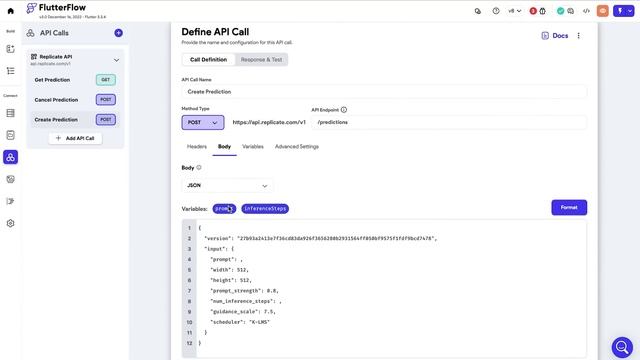Open the data types icon in sidebar
The height and width of the screenshot is (360, 640).
pyautogui.click(x=11, y=135)
